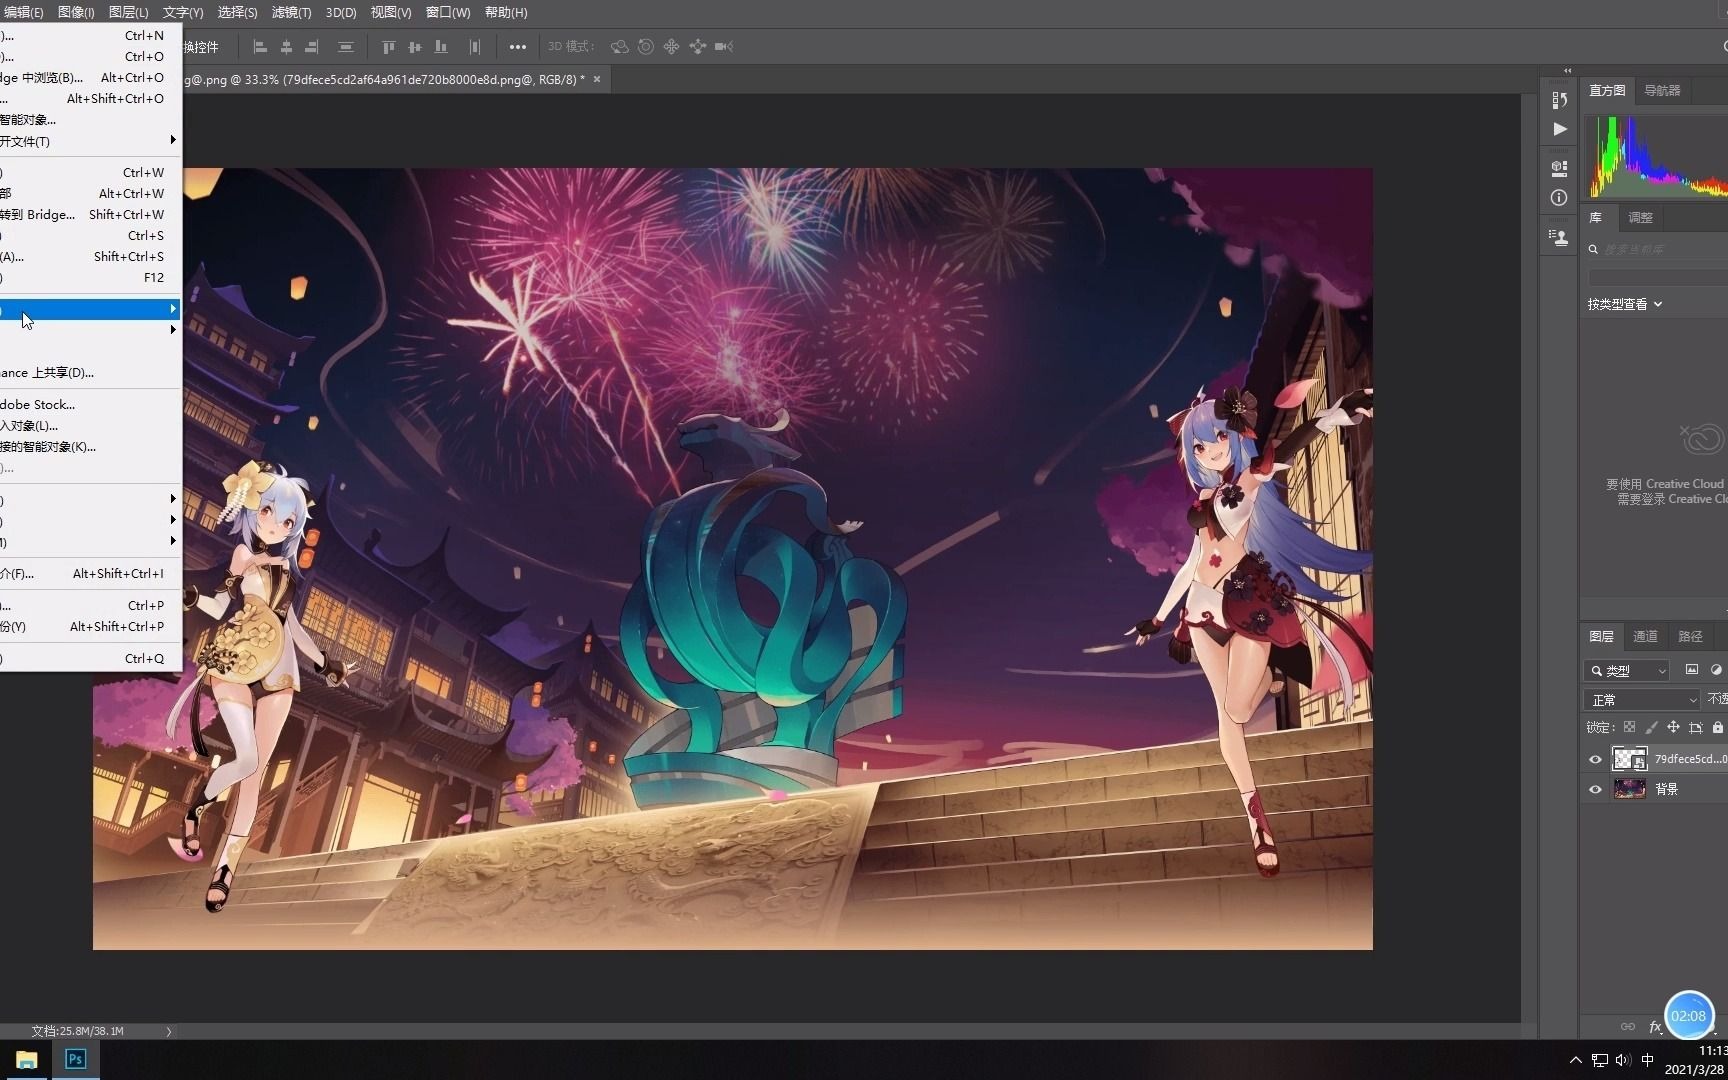Open the 帮助(H) menu
The height and width of the screenshot is (1080, 1728).
point(505,12)
